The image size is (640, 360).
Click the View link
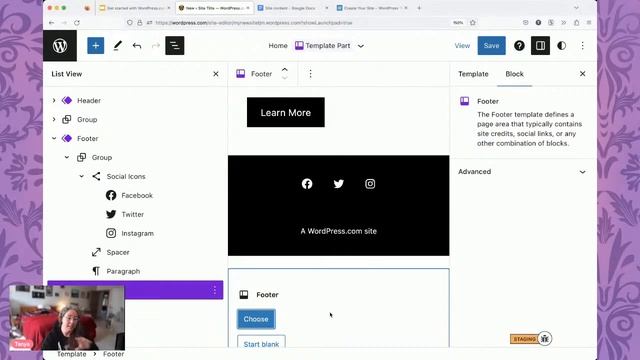coord(462,46)
